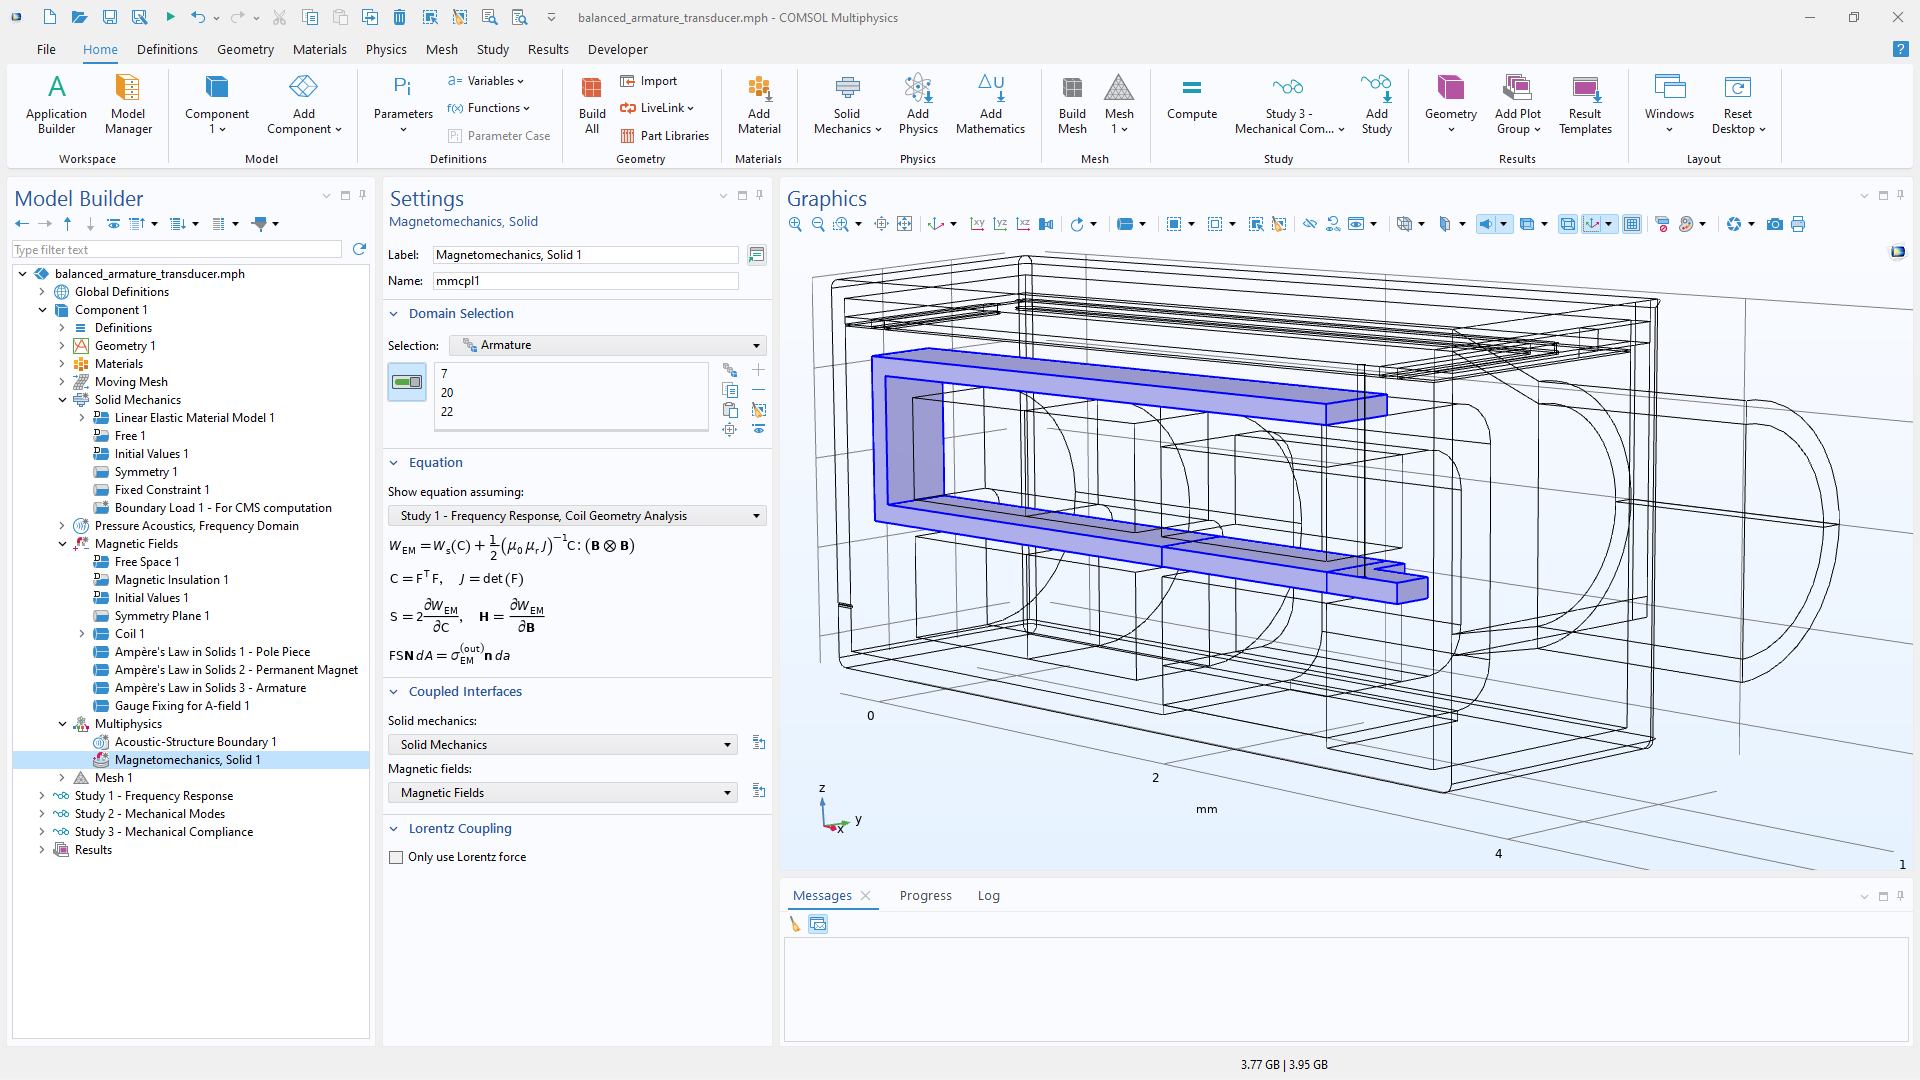
Task: Open the Progress tab below Graphics
Action: [925, 895]
